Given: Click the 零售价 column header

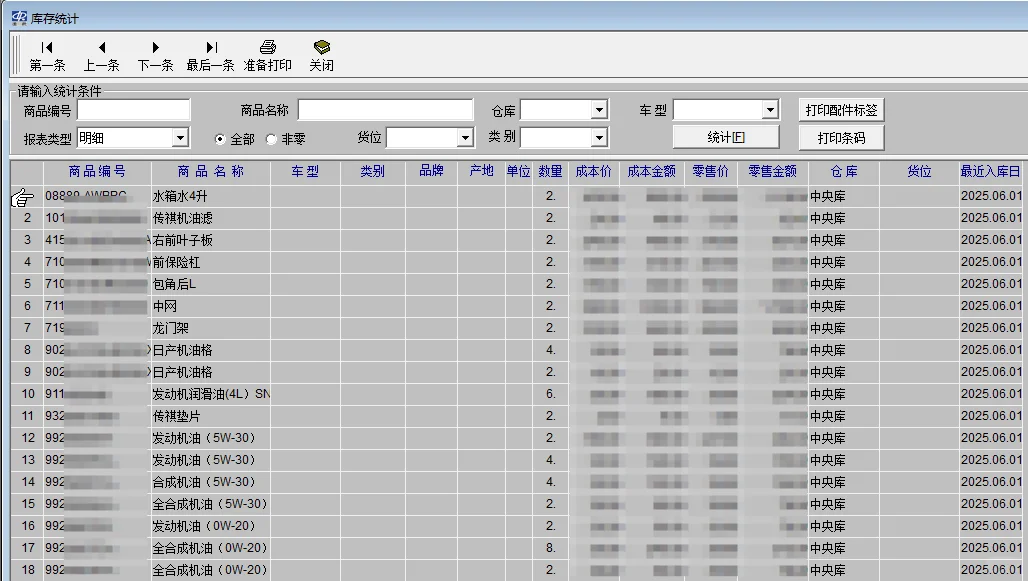Looking at the screenshot, I should point(710,172).
